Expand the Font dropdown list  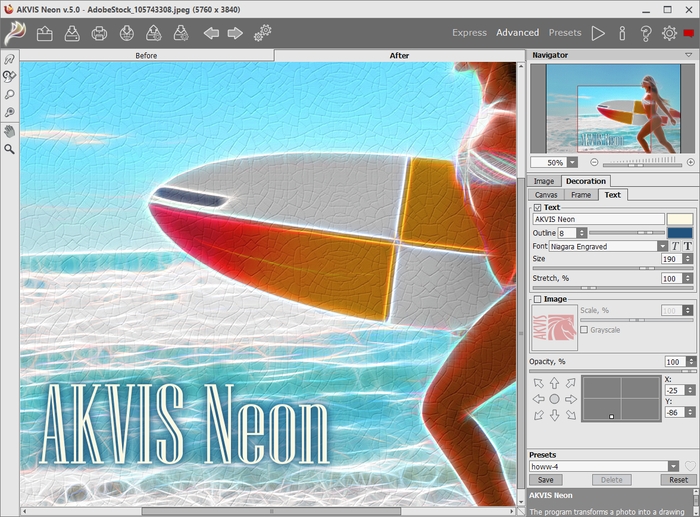point(662,246)
